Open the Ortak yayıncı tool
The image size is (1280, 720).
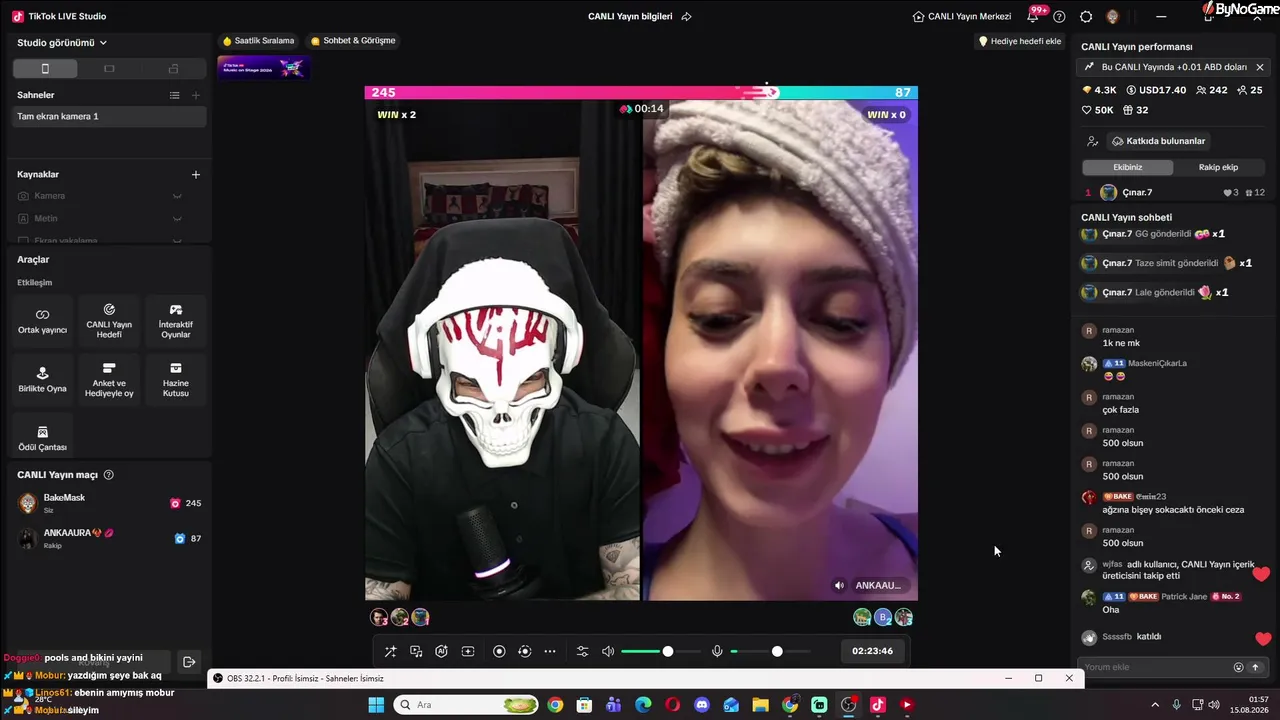pos(42,321)
